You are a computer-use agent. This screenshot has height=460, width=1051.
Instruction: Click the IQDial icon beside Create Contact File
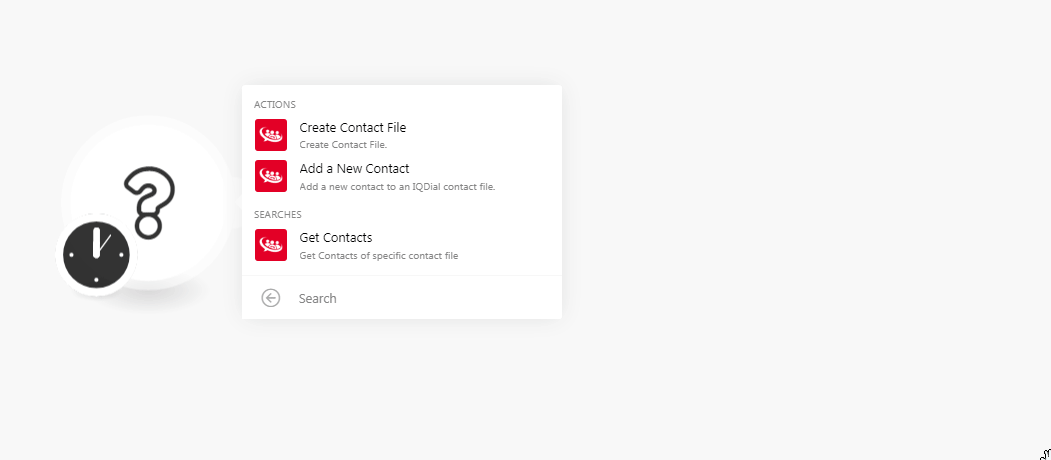[270, 135]
